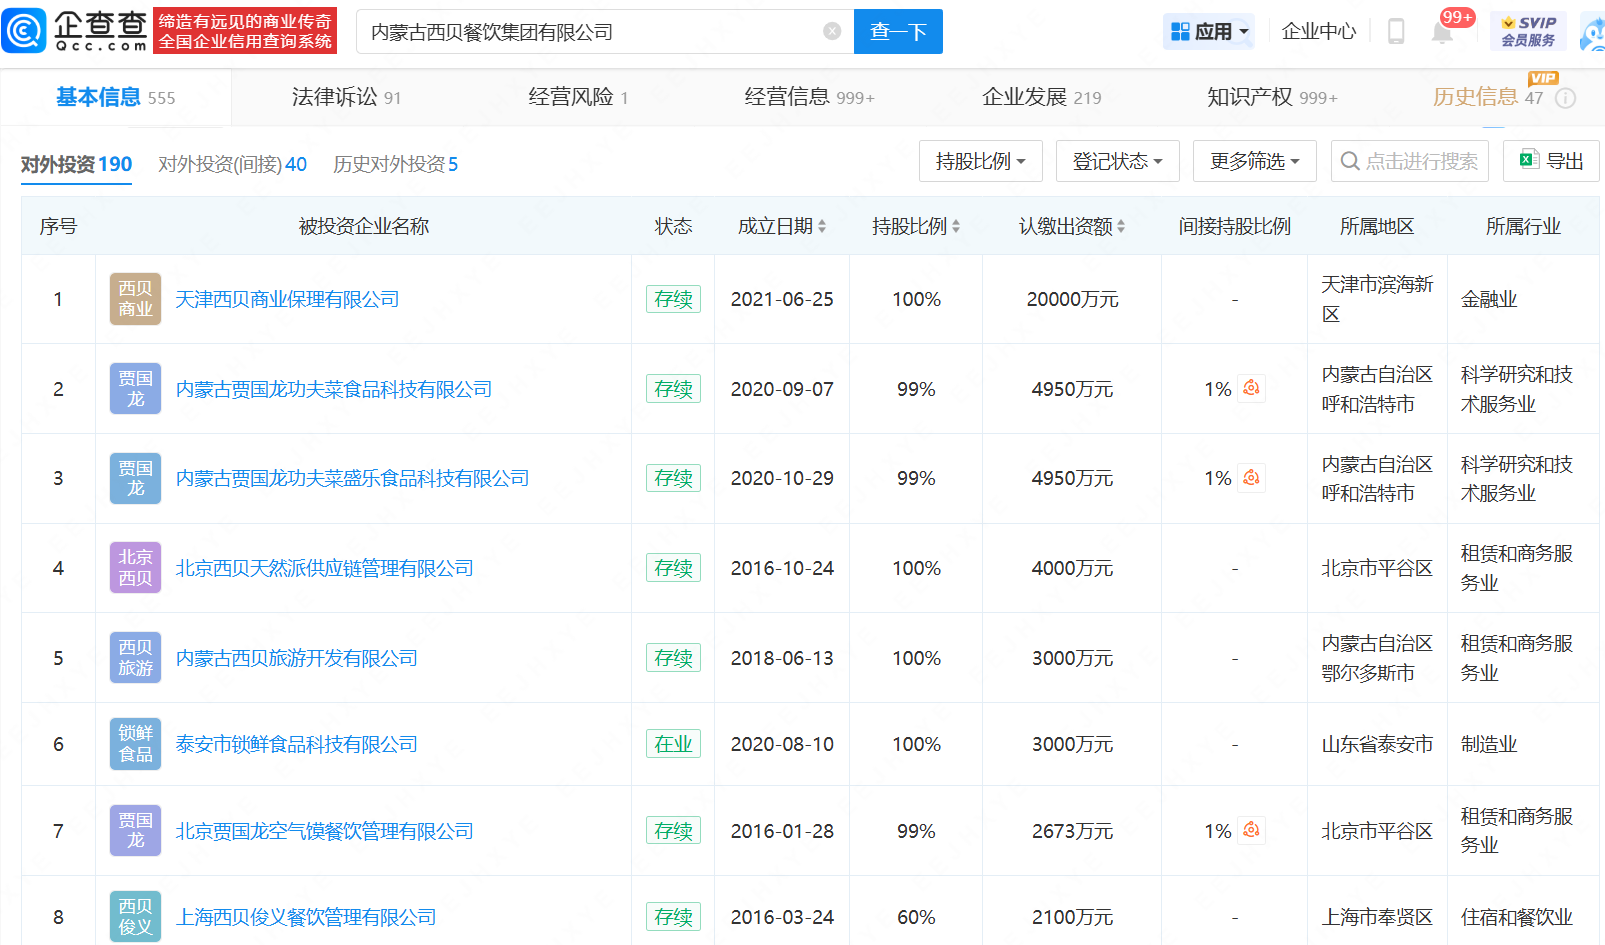Expand the 登记状态 filter dropdown
Image resolution: width=1605 pixels, height=945 pixels.
pyautogui.click(x=1117, y=161)
